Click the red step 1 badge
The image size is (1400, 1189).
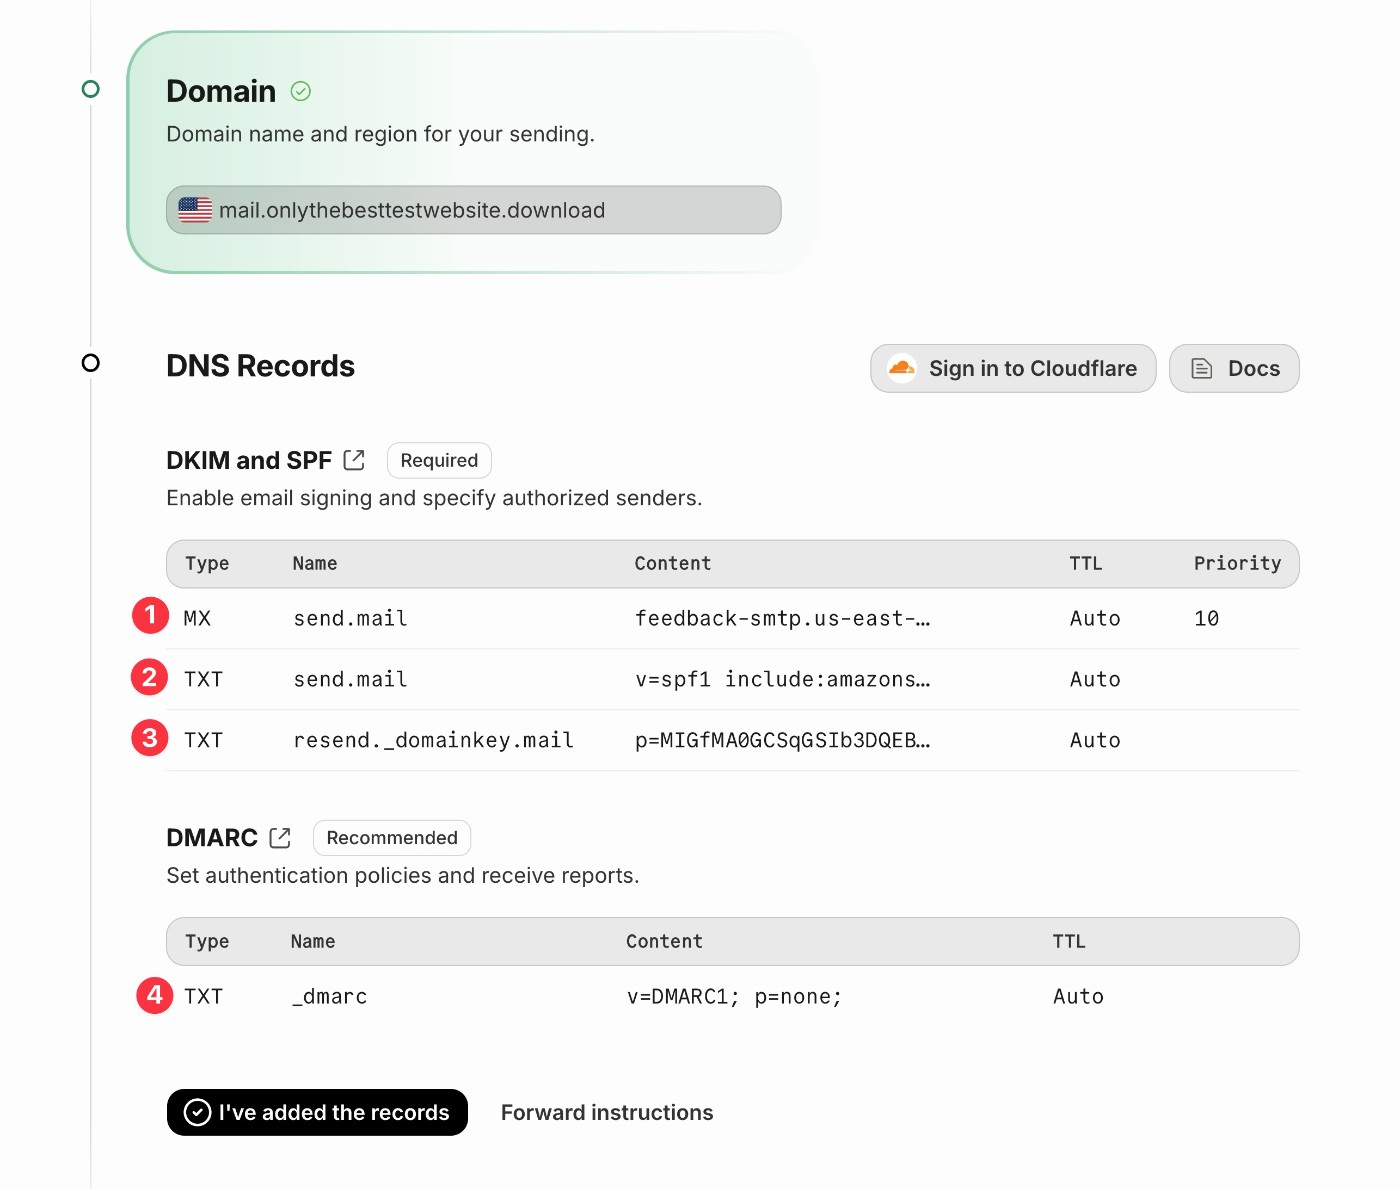click(150, 615)
